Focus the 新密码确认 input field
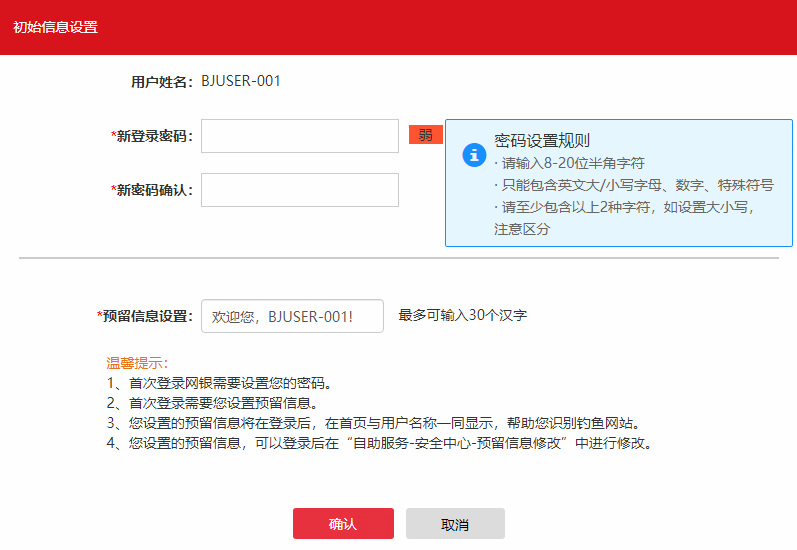This screenshot has height=550, width=797. pyautogui.click(x=300, y=190)
